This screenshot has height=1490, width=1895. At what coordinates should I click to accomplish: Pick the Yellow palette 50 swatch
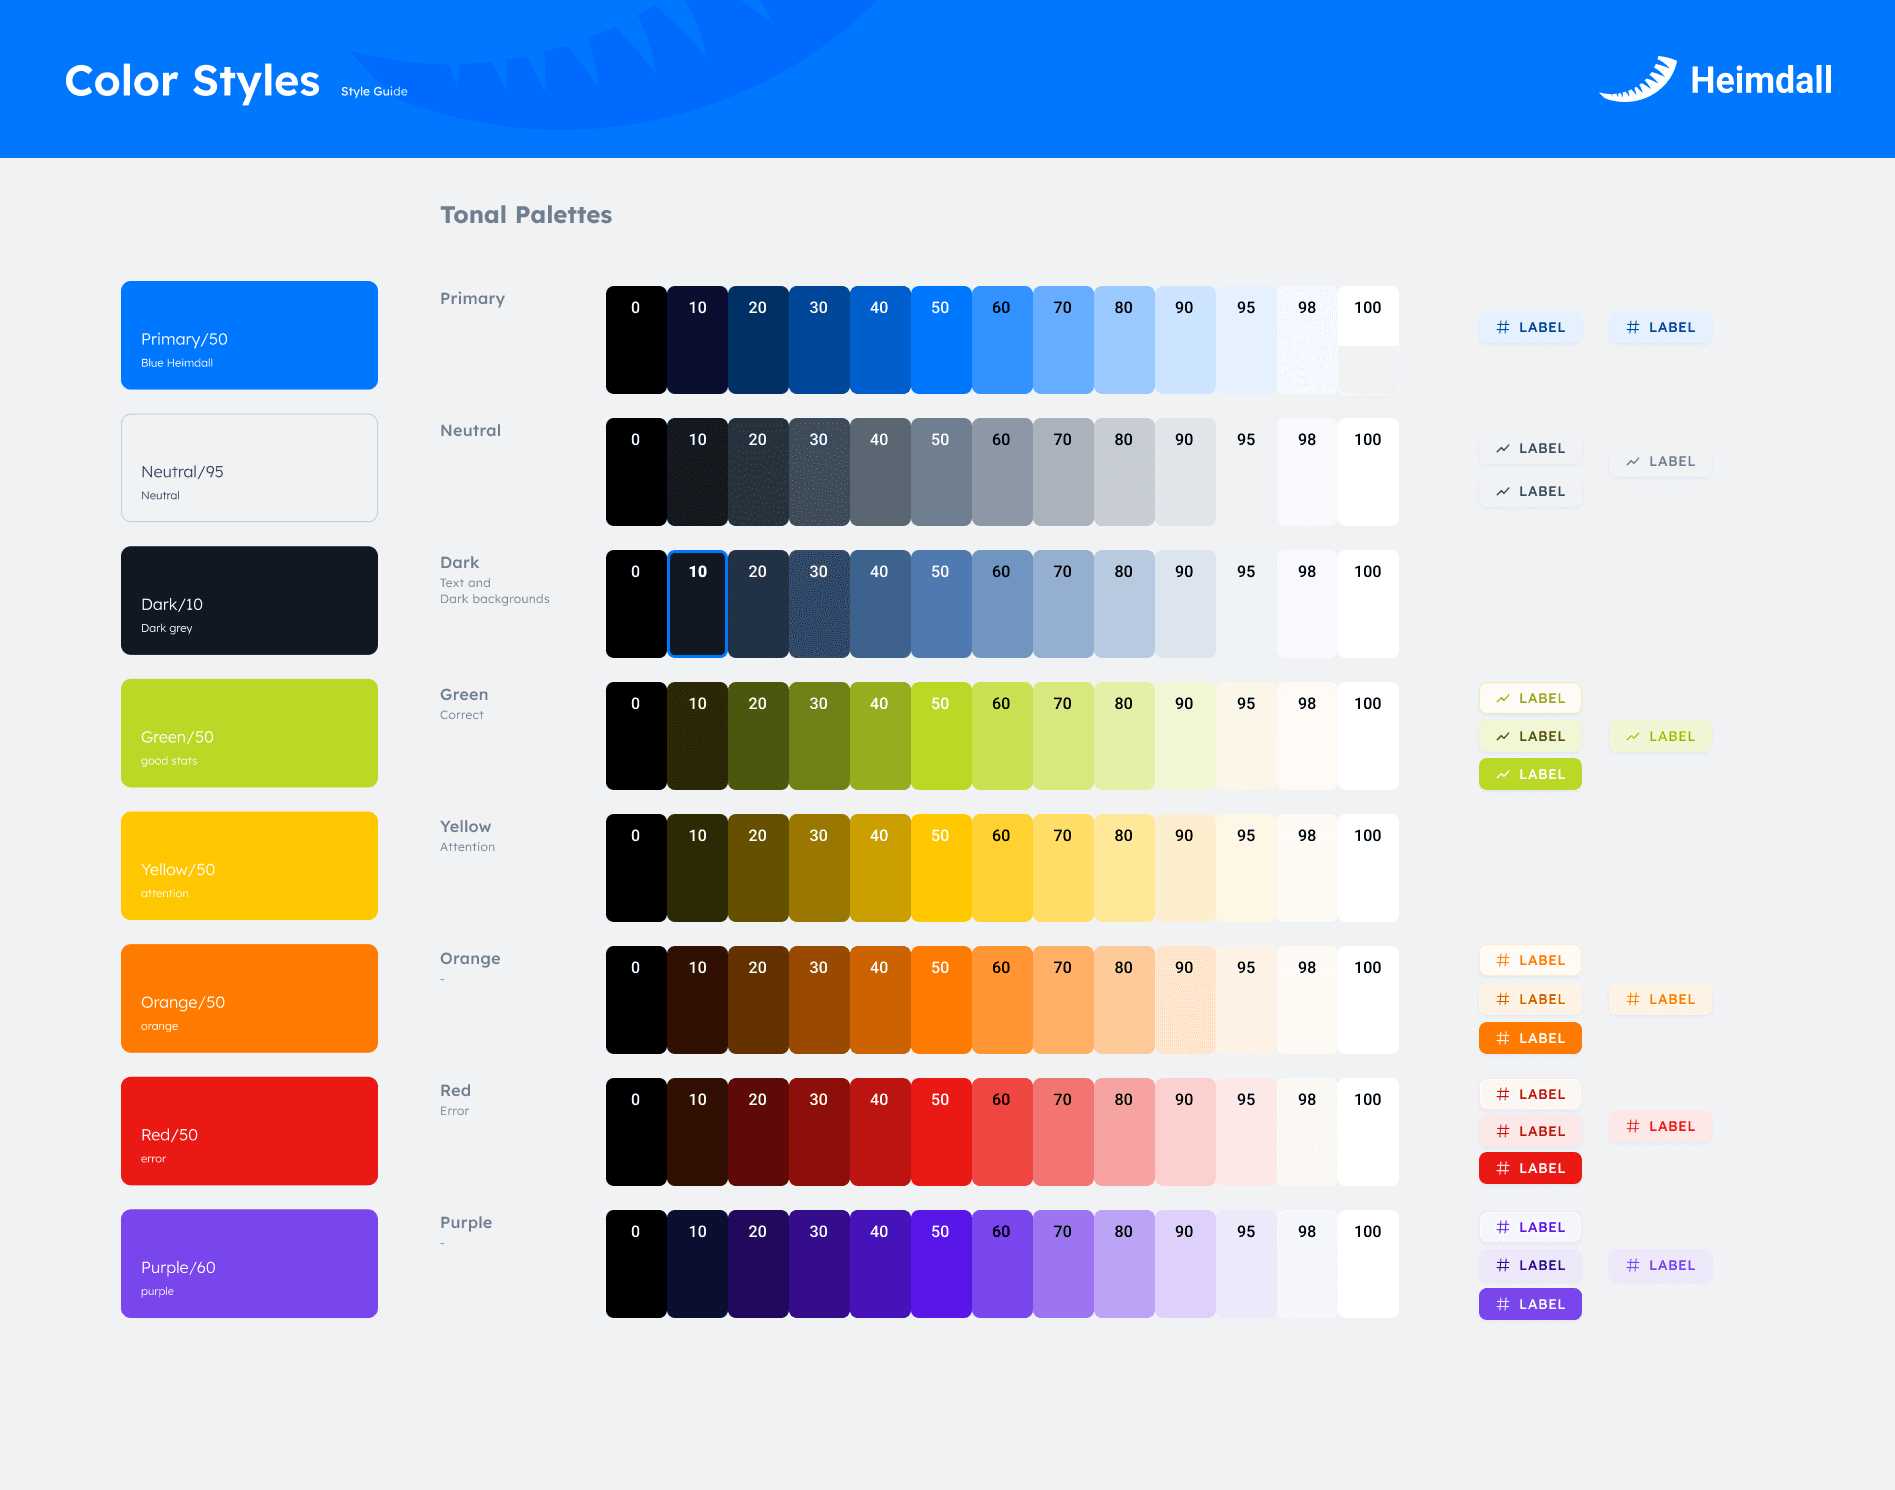click(x=941, y=868)
